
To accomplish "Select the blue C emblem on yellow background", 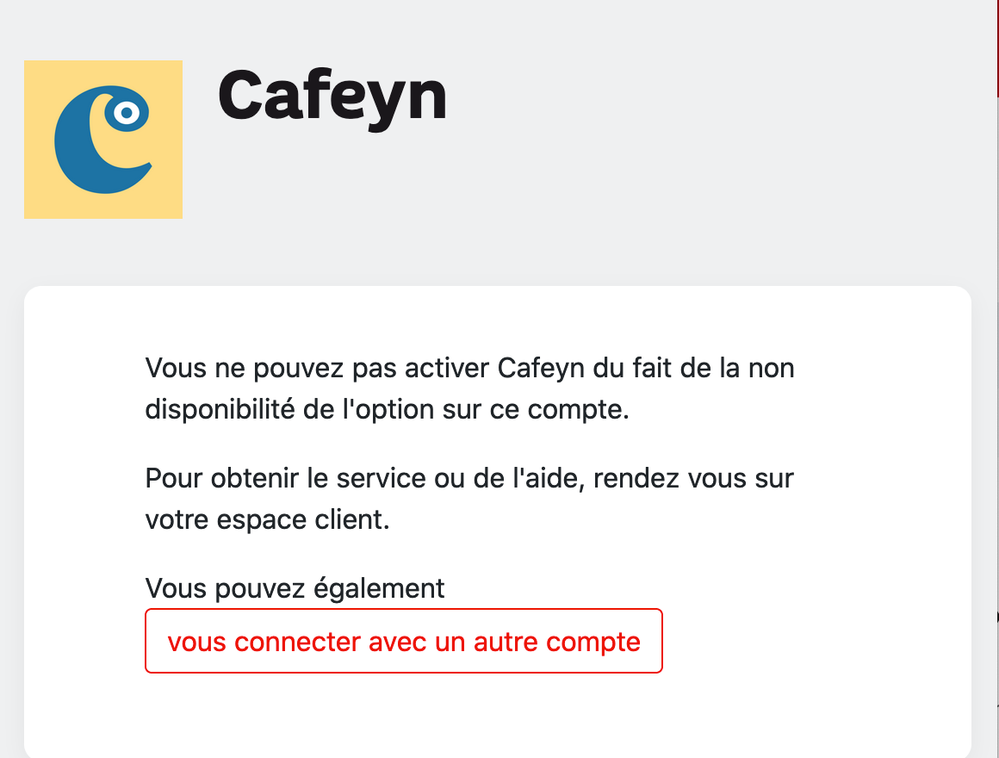I will point(102,138).
